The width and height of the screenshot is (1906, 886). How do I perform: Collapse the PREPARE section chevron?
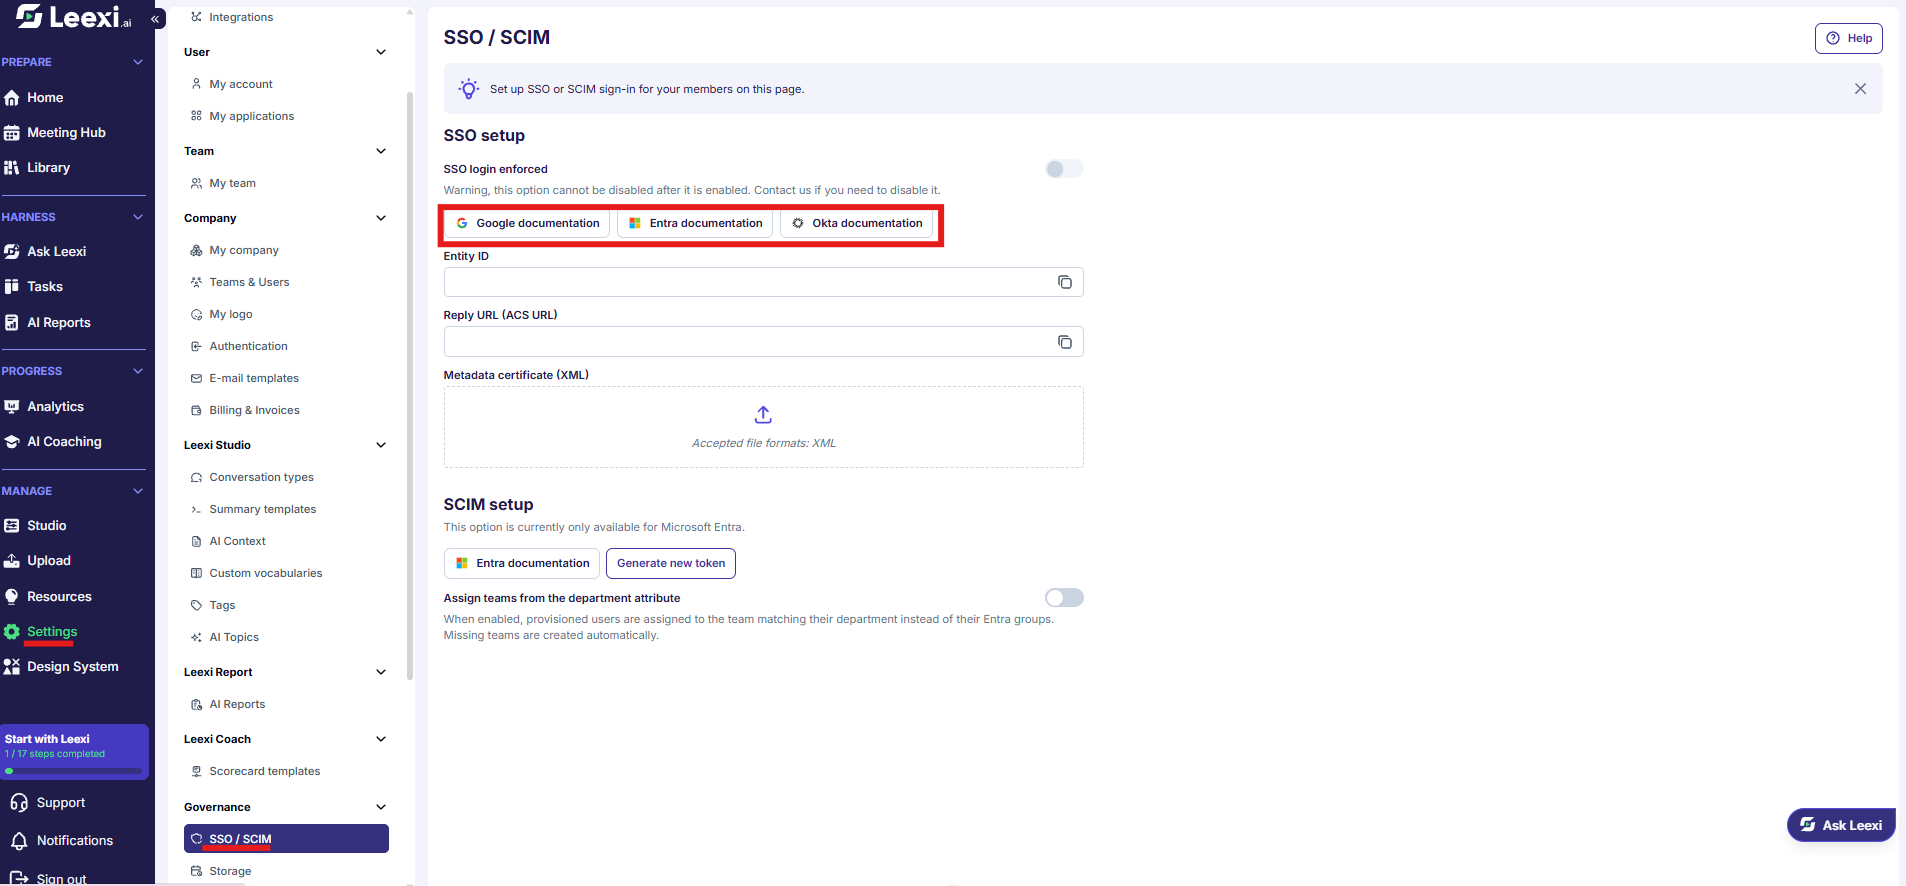[x=138, y=62]
